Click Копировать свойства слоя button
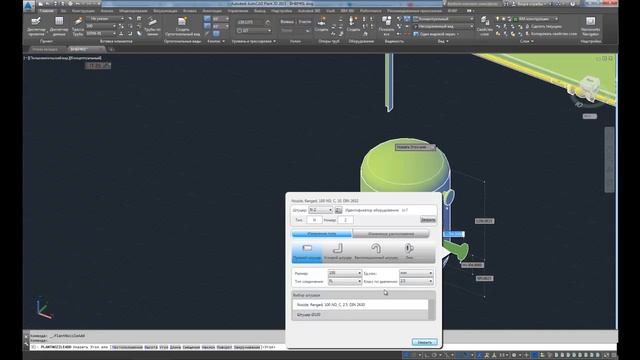Image resolution: width=640 pixels, height=360 pixels. click(551, 34)
